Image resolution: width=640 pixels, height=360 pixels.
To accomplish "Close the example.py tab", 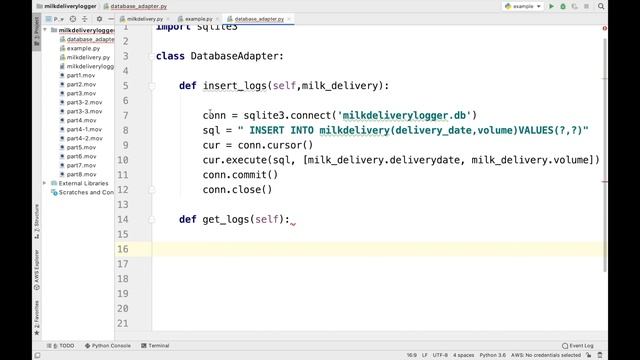I will pos(217,19).
